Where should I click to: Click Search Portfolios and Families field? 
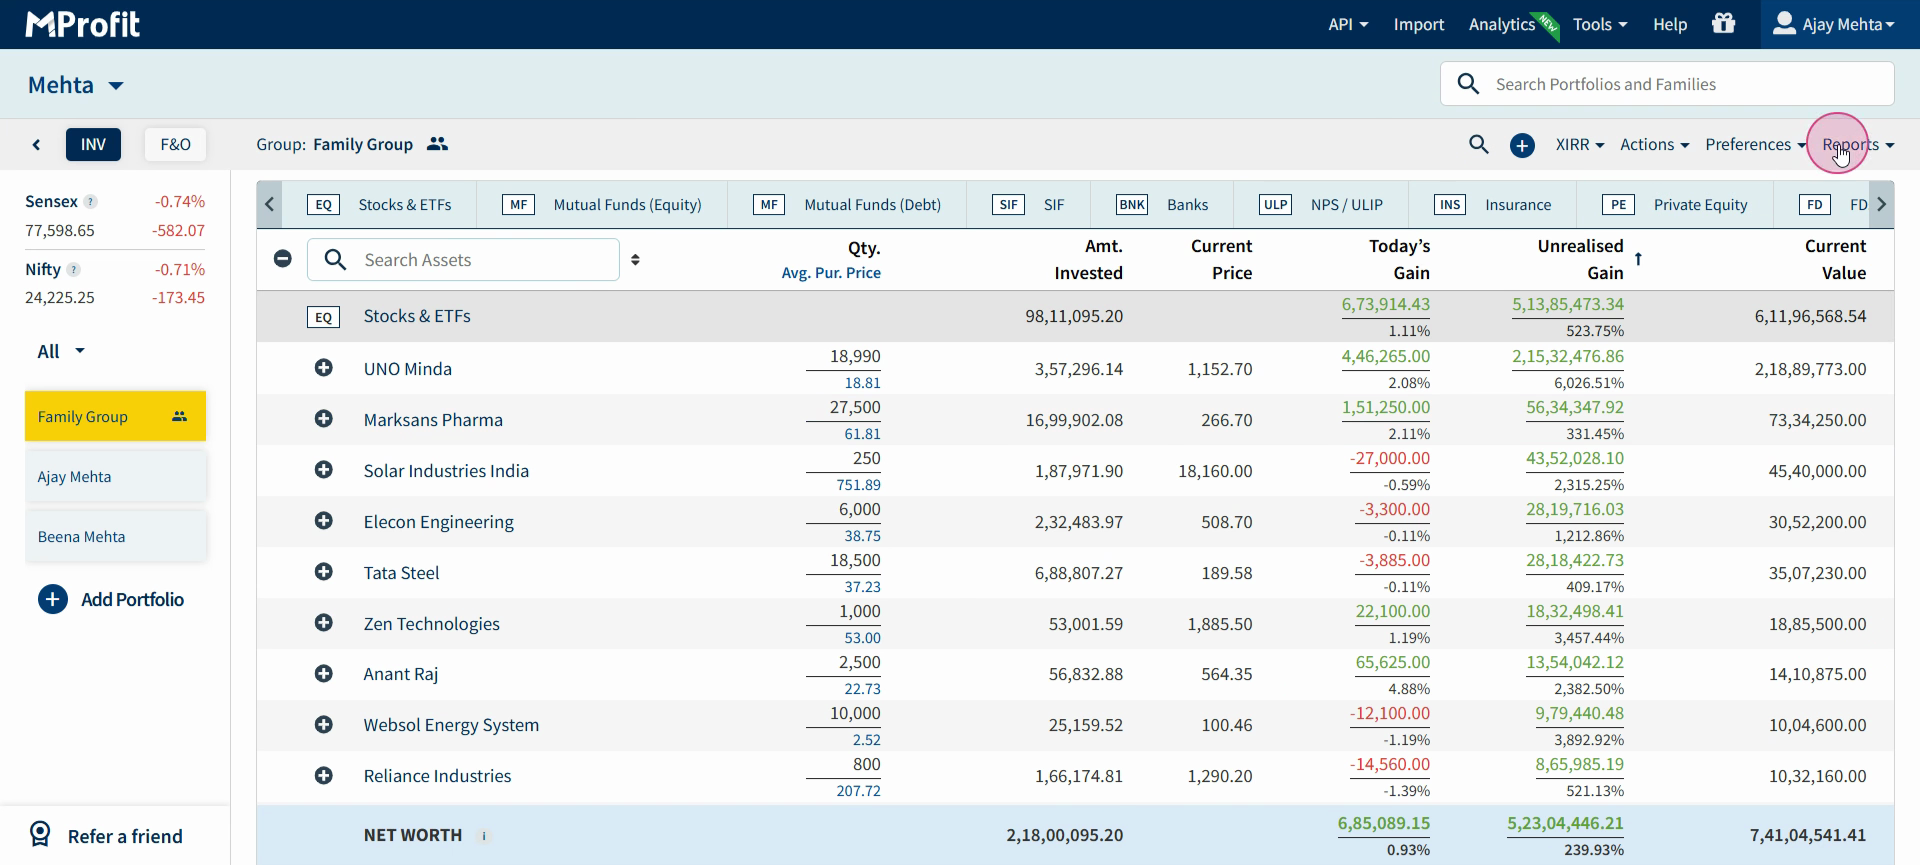click(1667, 84)
